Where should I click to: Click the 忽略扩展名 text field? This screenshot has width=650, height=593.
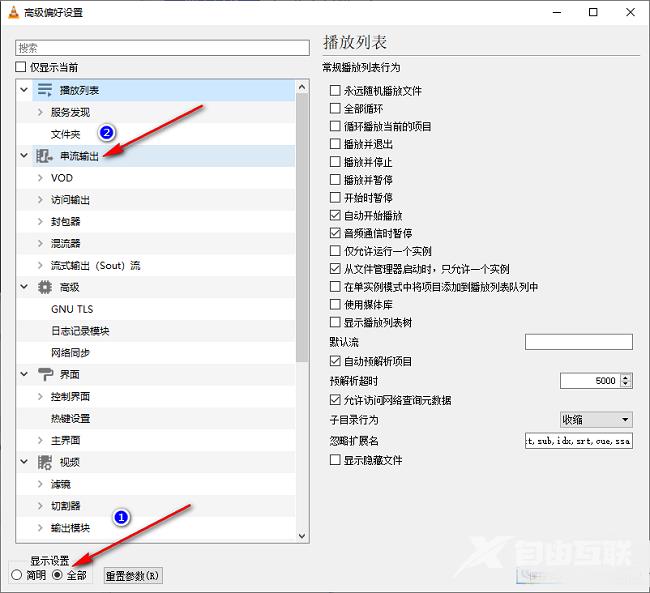tap(579, 441)
